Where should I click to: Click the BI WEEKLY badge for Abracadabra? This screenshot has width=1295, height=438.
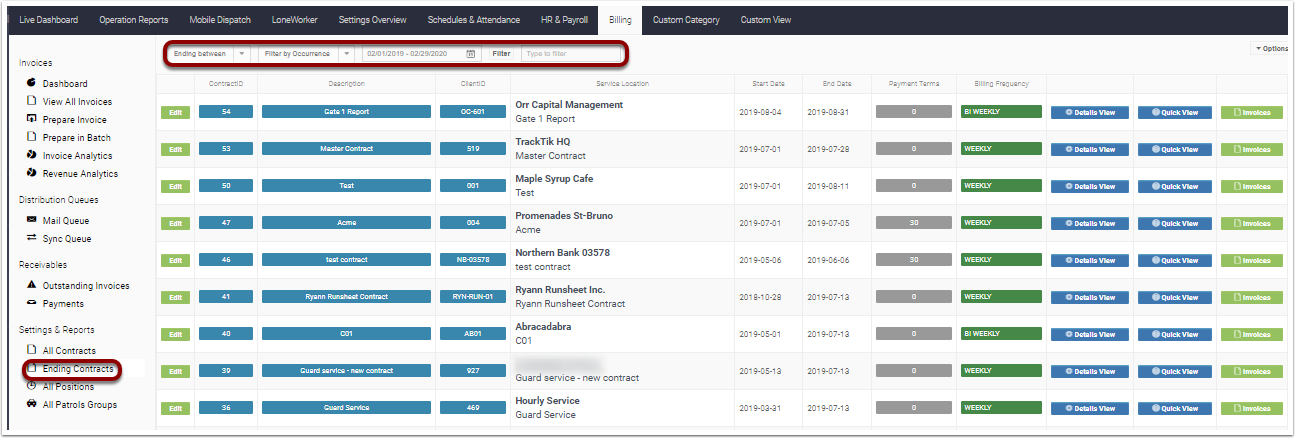[x=1001, y=334]
